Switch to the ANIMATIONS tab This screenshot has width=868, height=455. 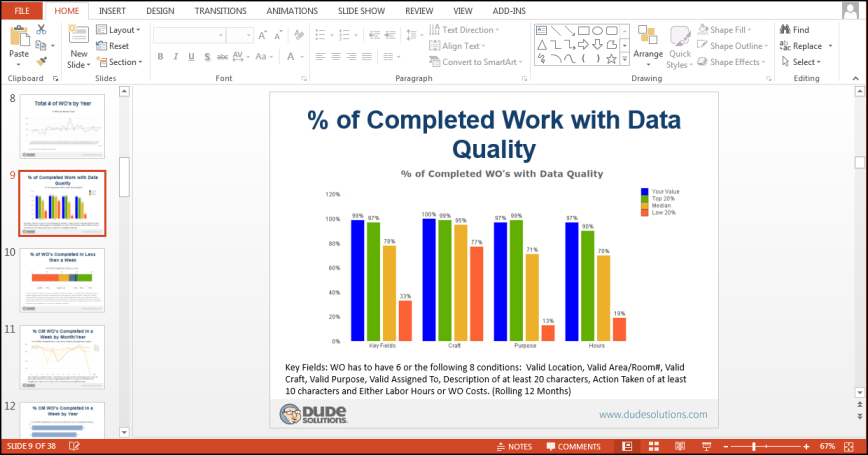(x=292, y=11)
